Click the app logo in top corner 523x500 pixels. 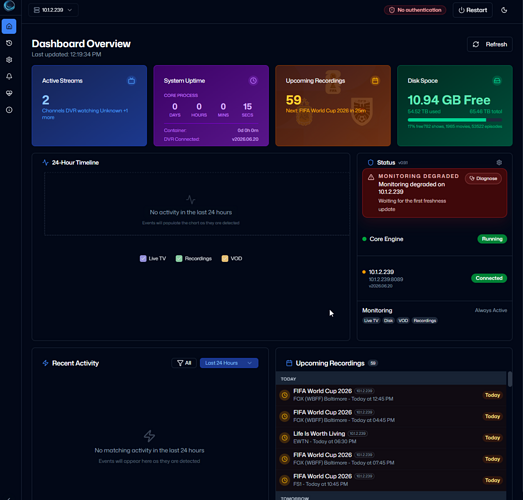[x=9, y=5]
